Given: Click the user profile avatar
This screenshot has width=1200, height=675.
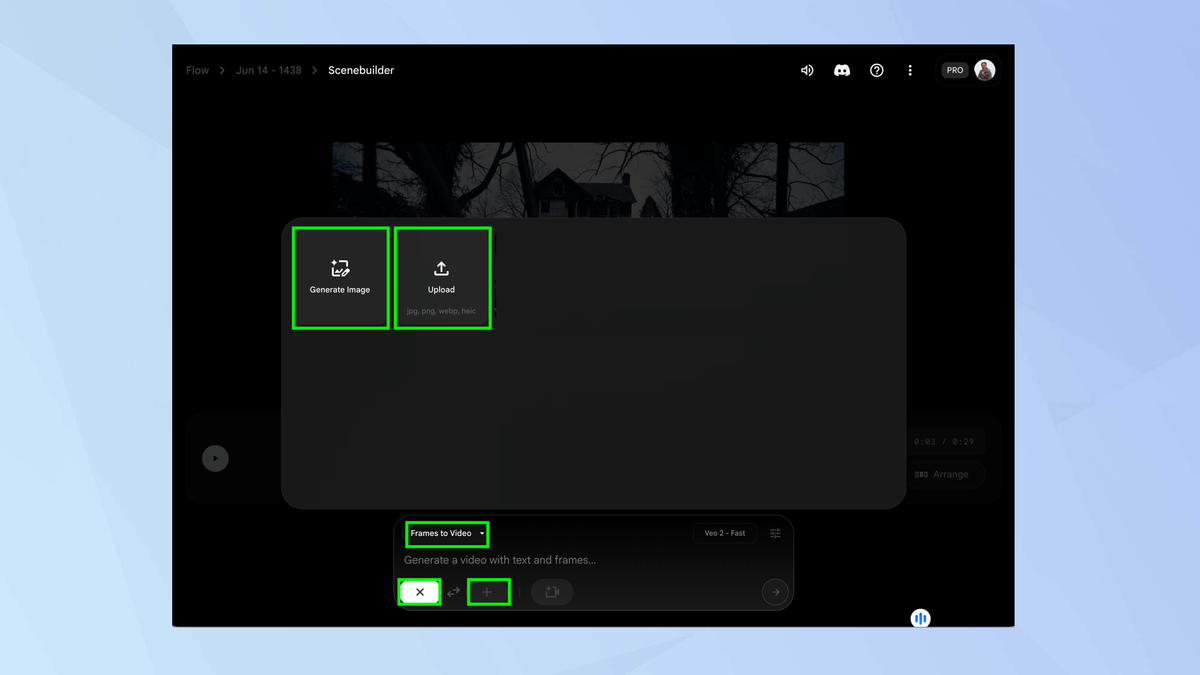Looking at the screenshot, I should click(x=985, y=70).
